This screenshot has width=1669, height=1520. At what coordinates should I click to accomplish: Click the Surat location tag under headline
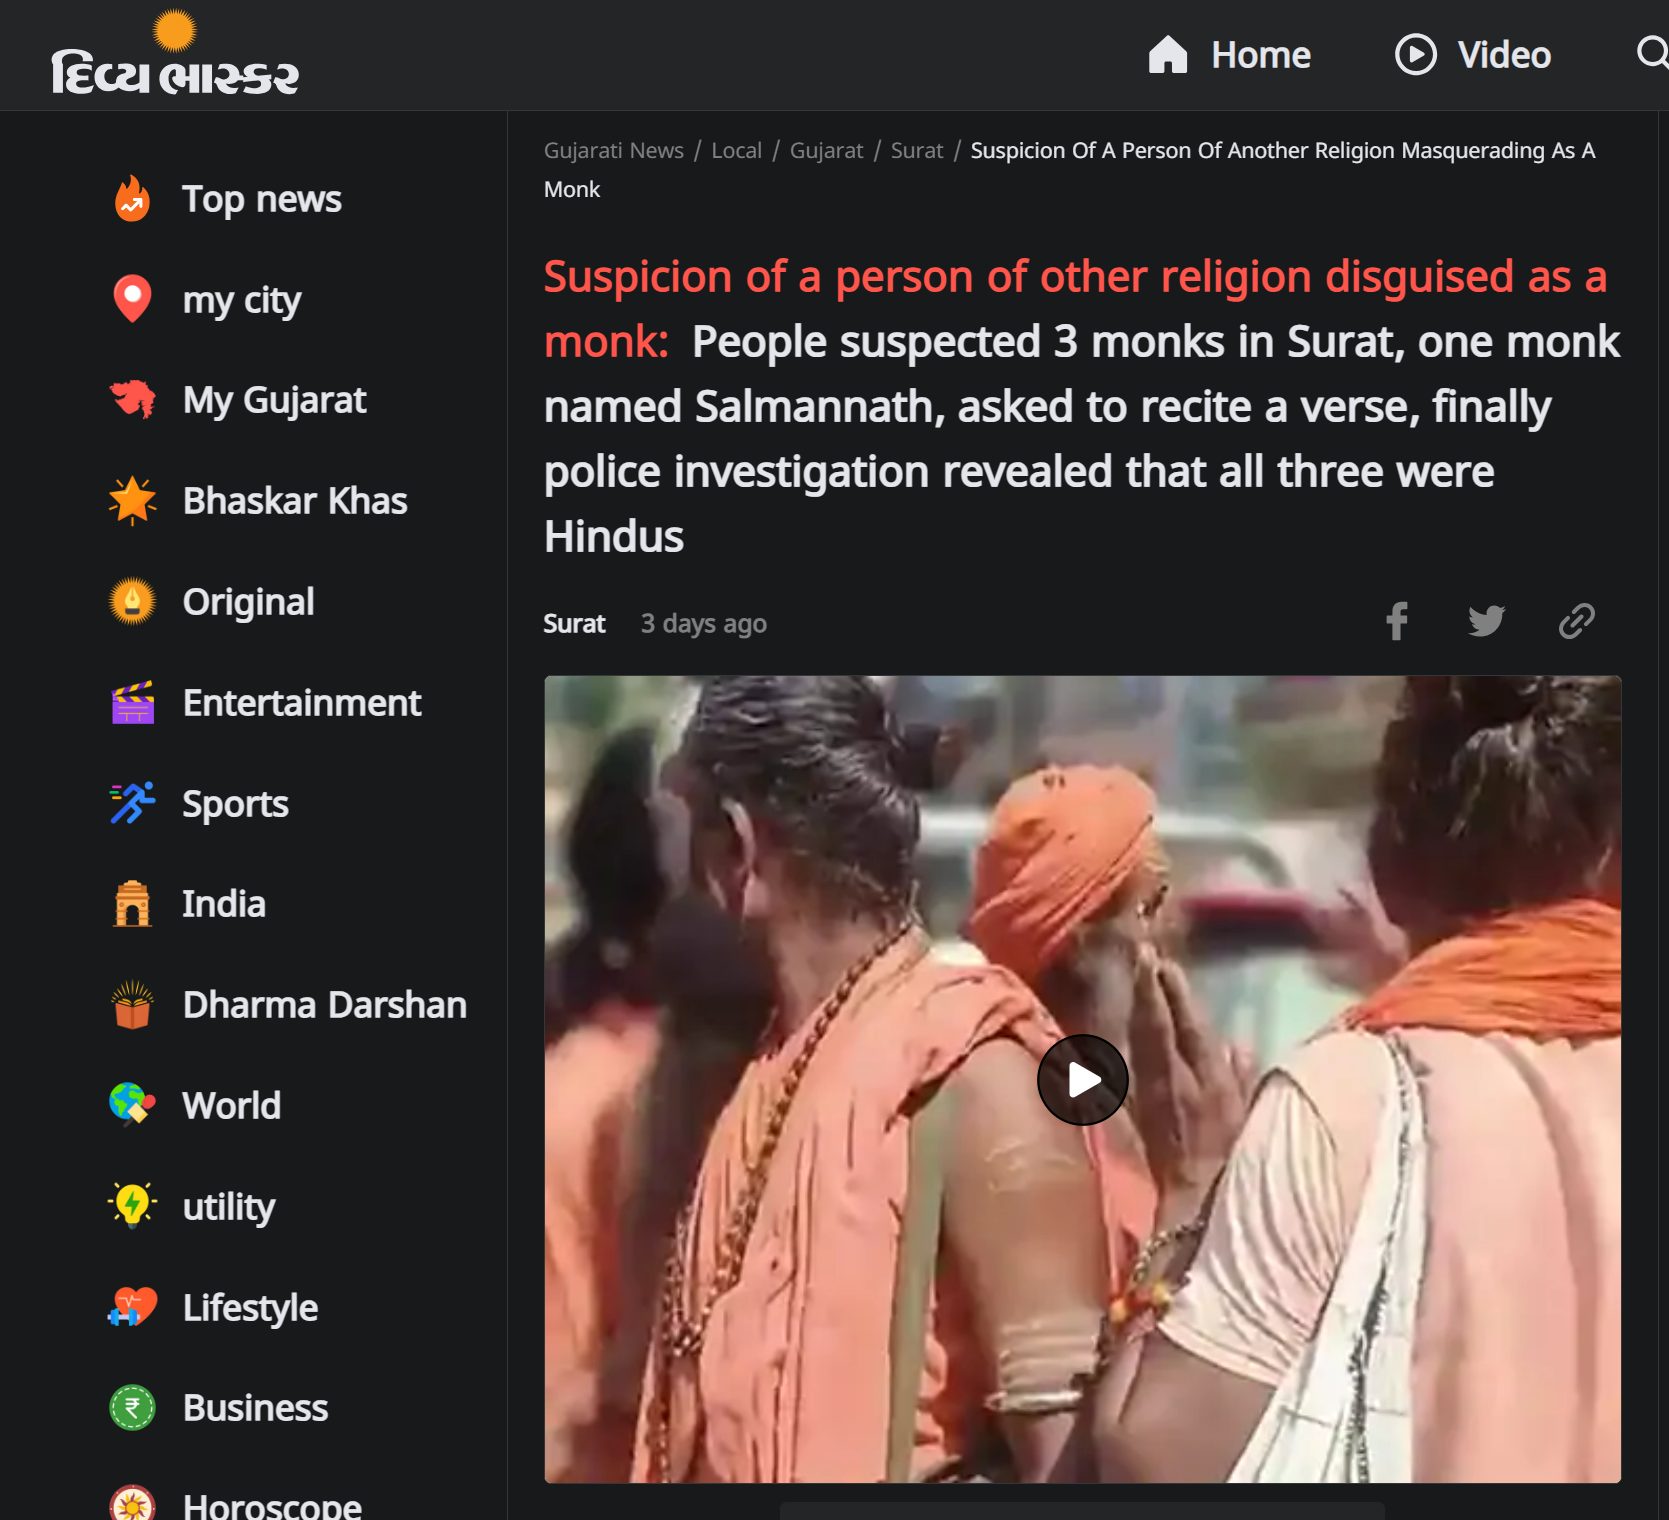click(x=574, y=624)
